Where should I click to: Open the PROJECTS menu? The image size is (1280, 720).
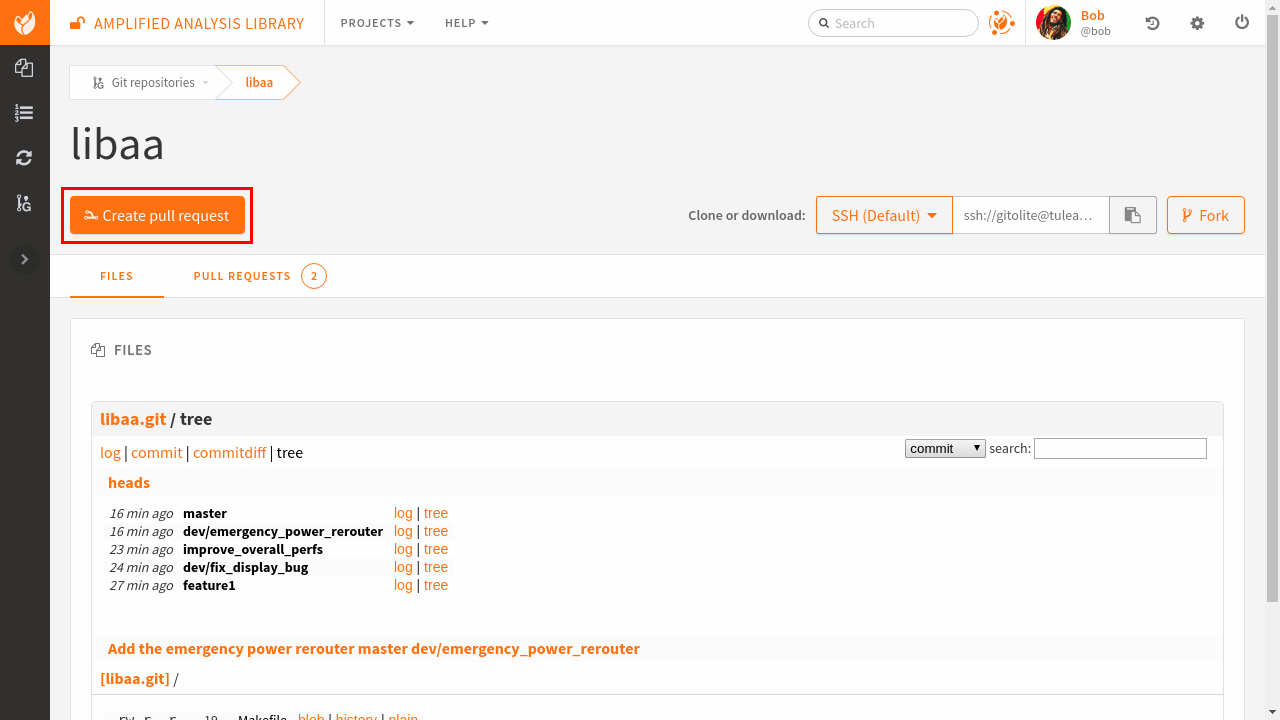coord(377,22)
